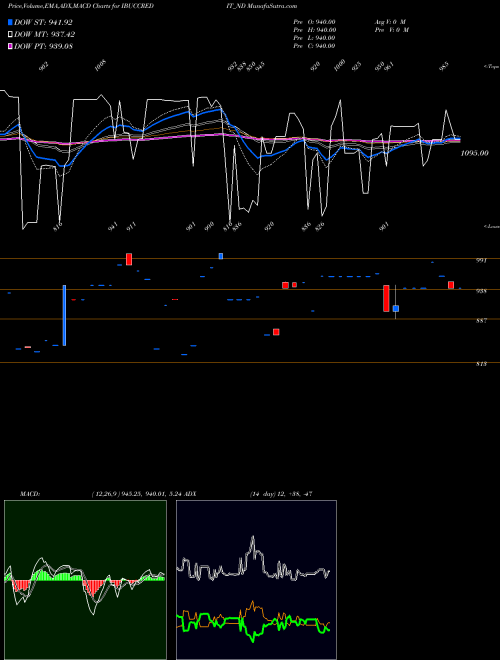Image resolution: width=500 pixels, height=660 pixels.
Task: Click the 938 price level label
Action: click(481, 291)
